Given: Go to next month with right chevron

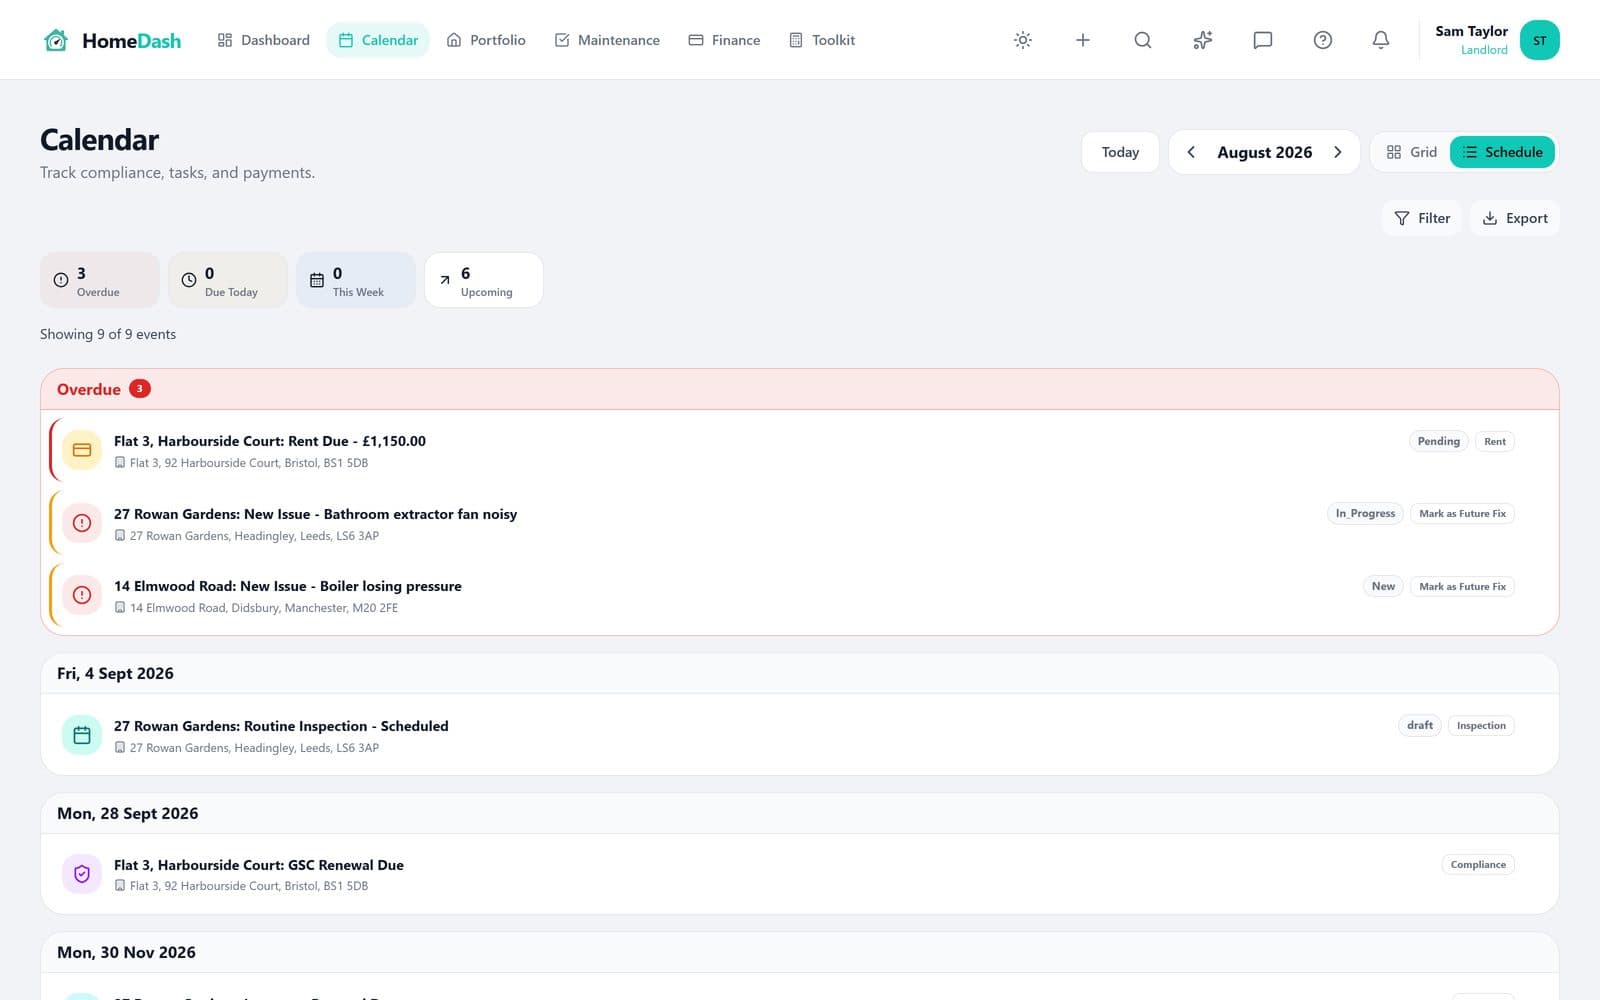Looking at the screenshot, I should pyautogui.click(x=1337, y=152).
